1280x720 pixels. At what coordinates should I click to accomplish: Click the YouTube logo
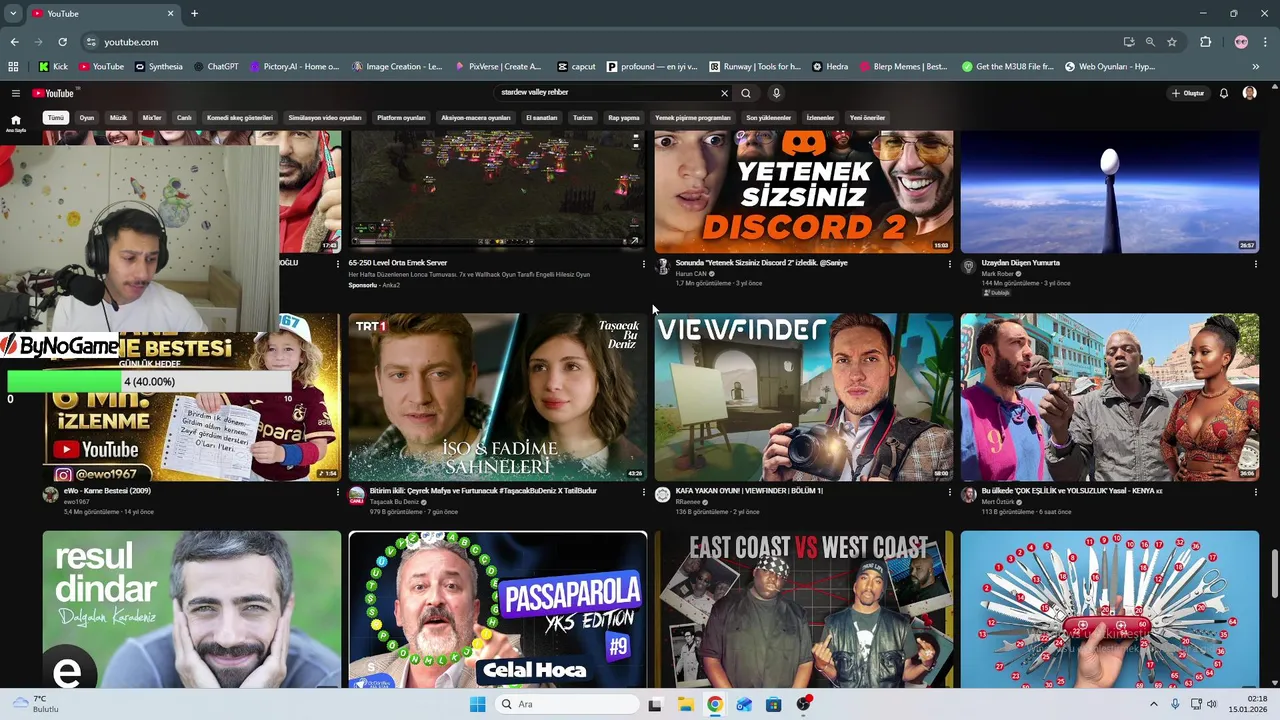[x=53, y=93]
